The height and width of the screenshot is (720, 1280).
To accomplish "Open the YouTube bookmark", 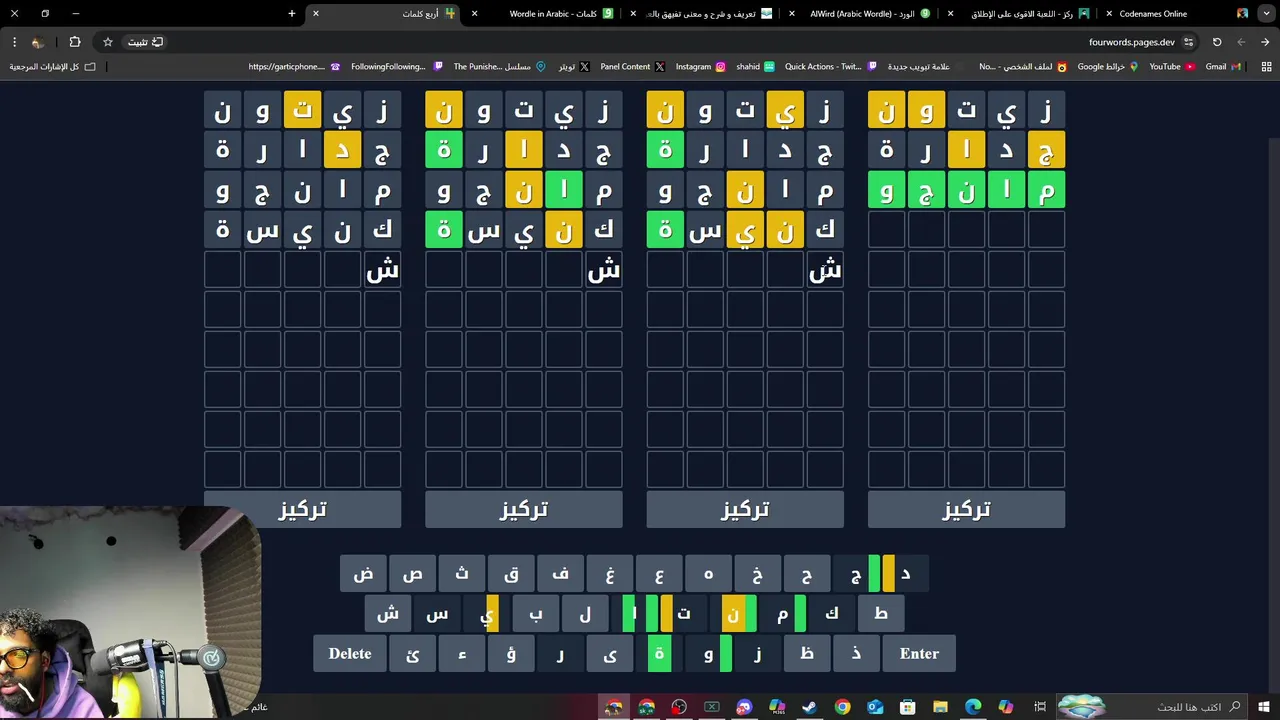I will (1171, 66).
